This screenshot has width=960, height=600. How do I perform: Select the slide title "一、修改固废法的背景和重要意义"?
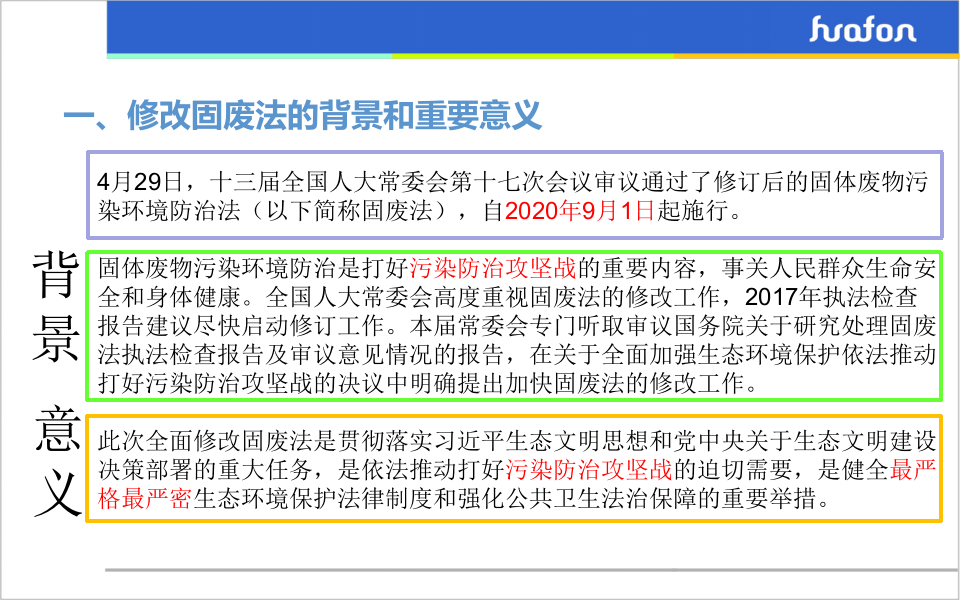click(x=303, y=114)
